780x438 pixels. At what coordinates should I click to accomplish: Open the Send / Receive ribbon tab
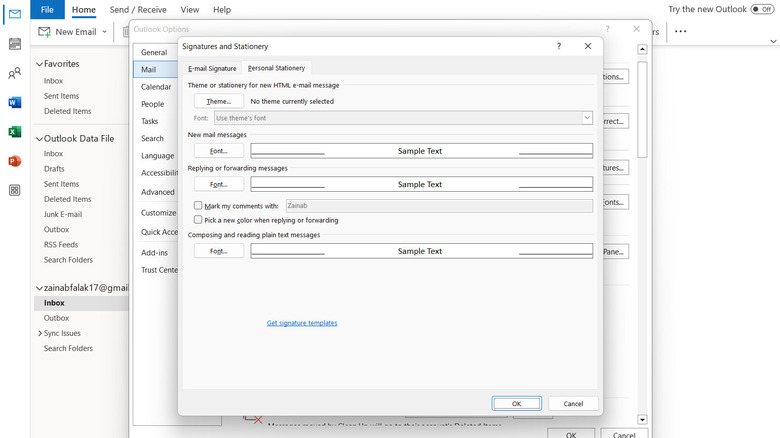pyautogui.click(x=139, y=10)
